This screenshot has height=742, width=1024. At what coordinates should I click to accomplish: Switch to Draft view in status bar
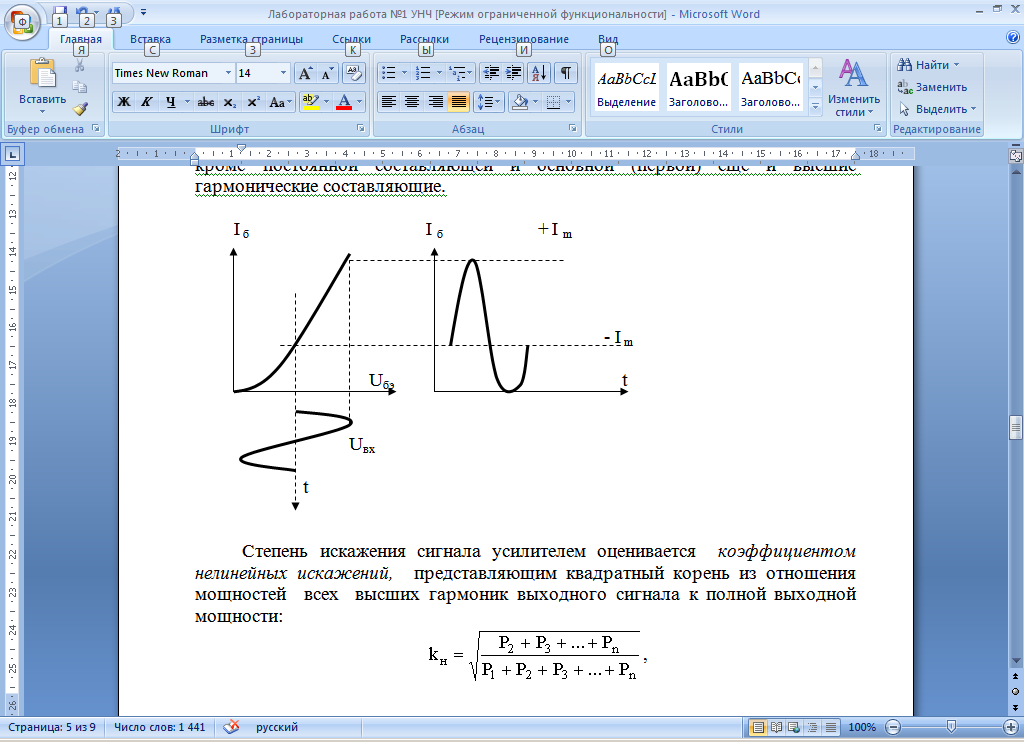tap(831, 727)
